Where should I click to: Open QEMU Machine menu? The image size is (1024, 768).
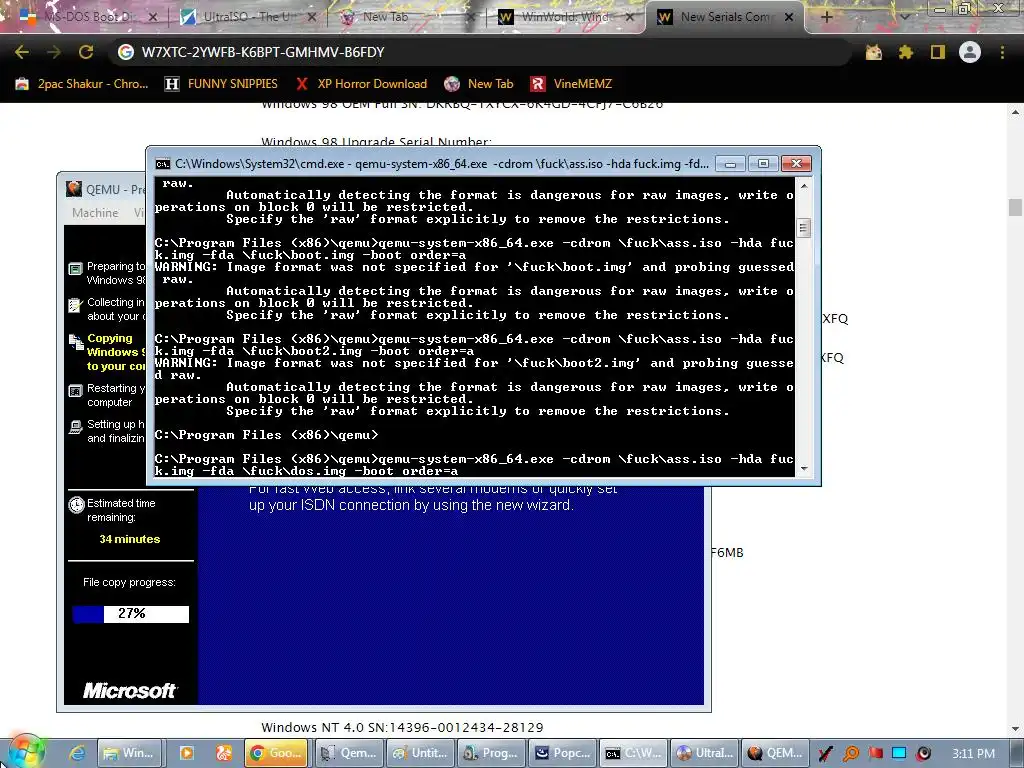[x=95, y=213]
